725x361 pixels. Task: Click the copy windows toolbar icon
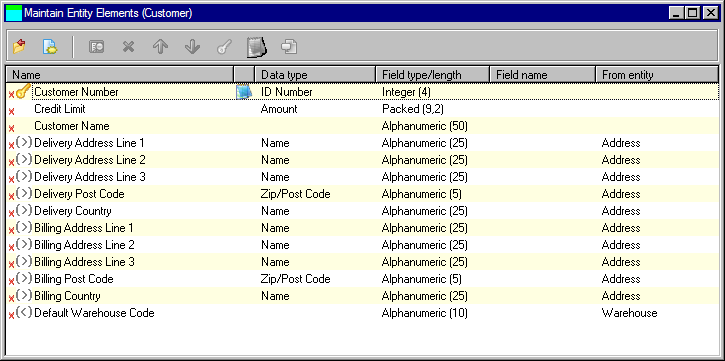[289, 47]
